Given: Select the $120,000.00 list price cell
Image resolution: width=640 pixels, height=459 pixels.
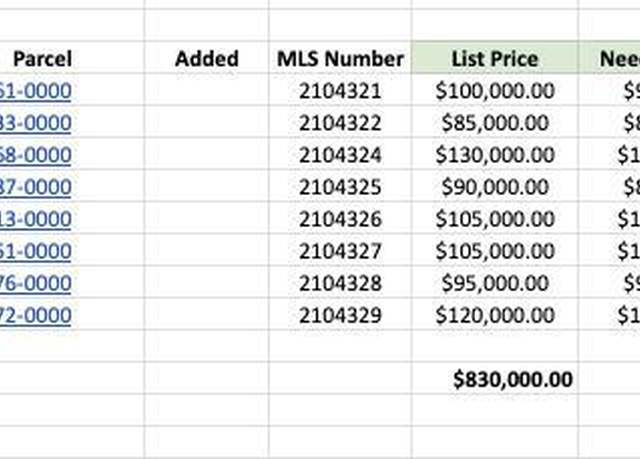Looking at the screenshot, I should 495,315.
